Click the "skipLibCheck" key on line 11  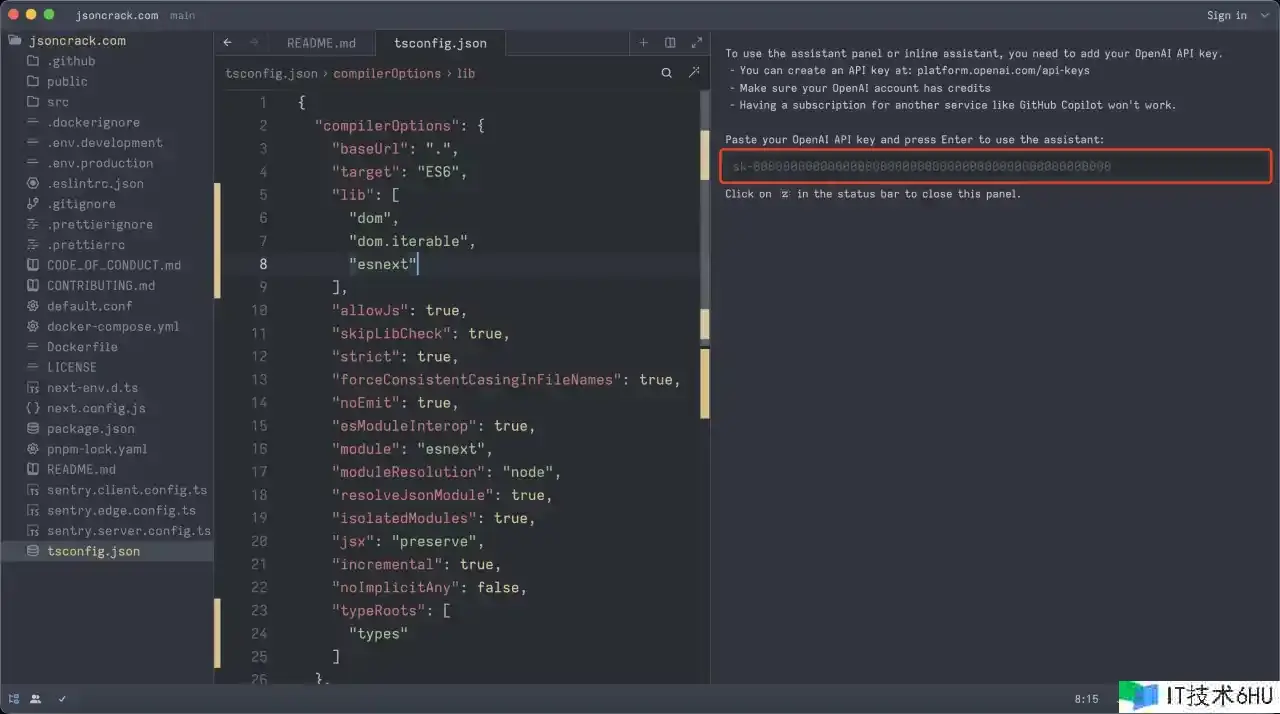(x=392, y=334)
